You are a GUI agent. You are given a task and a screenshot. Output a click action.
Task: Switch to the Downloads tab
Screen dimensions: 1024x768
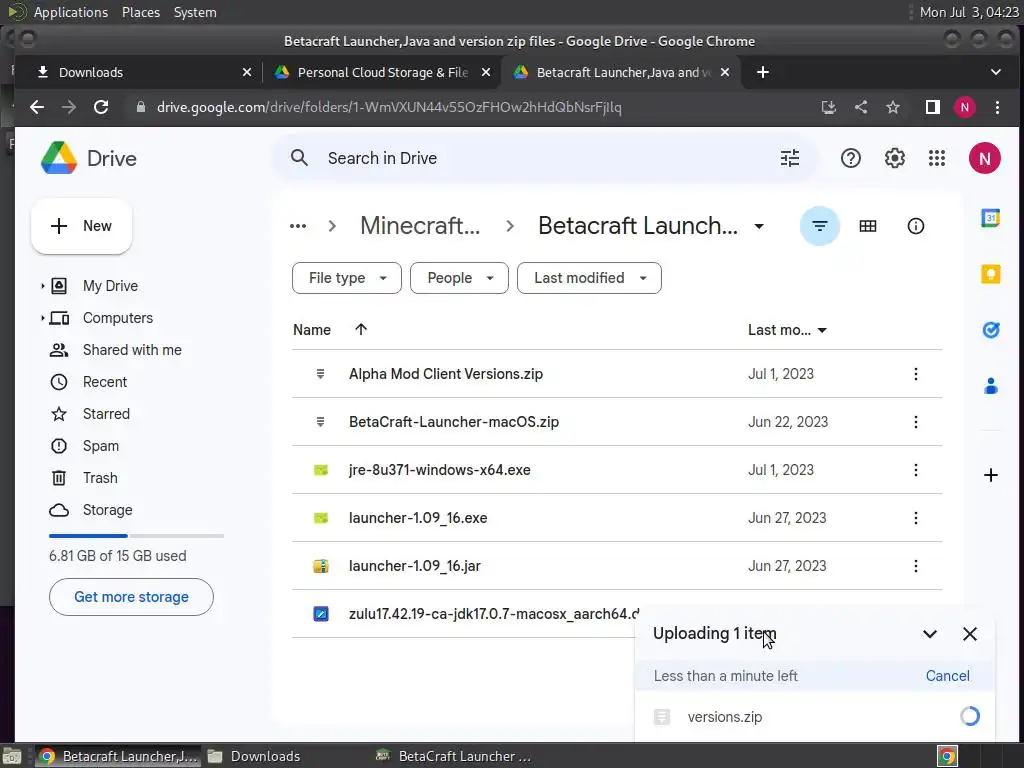[x=138, y=72]
